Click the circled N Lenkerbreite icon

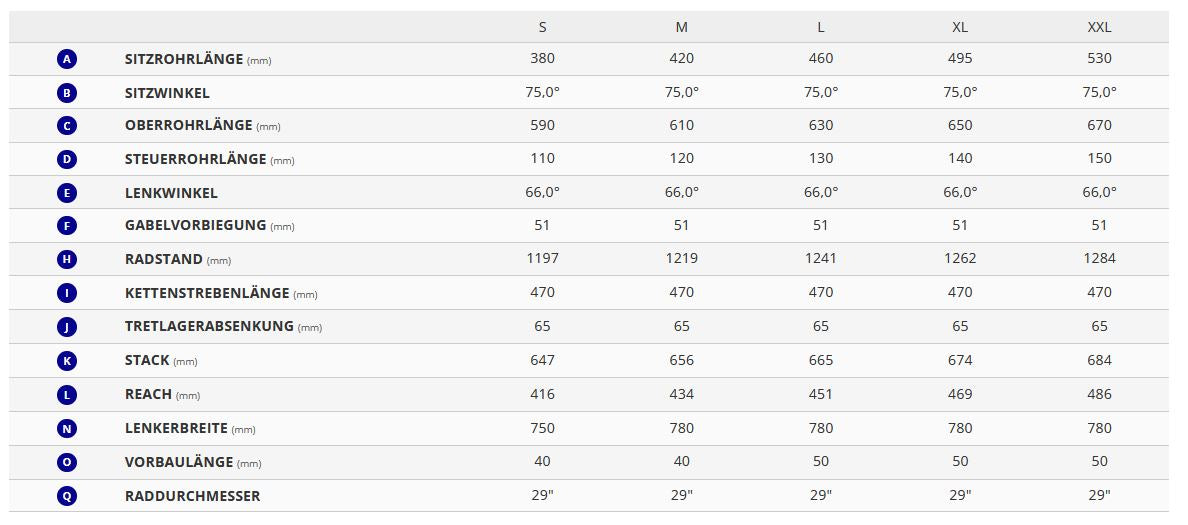tap(67, 429)
